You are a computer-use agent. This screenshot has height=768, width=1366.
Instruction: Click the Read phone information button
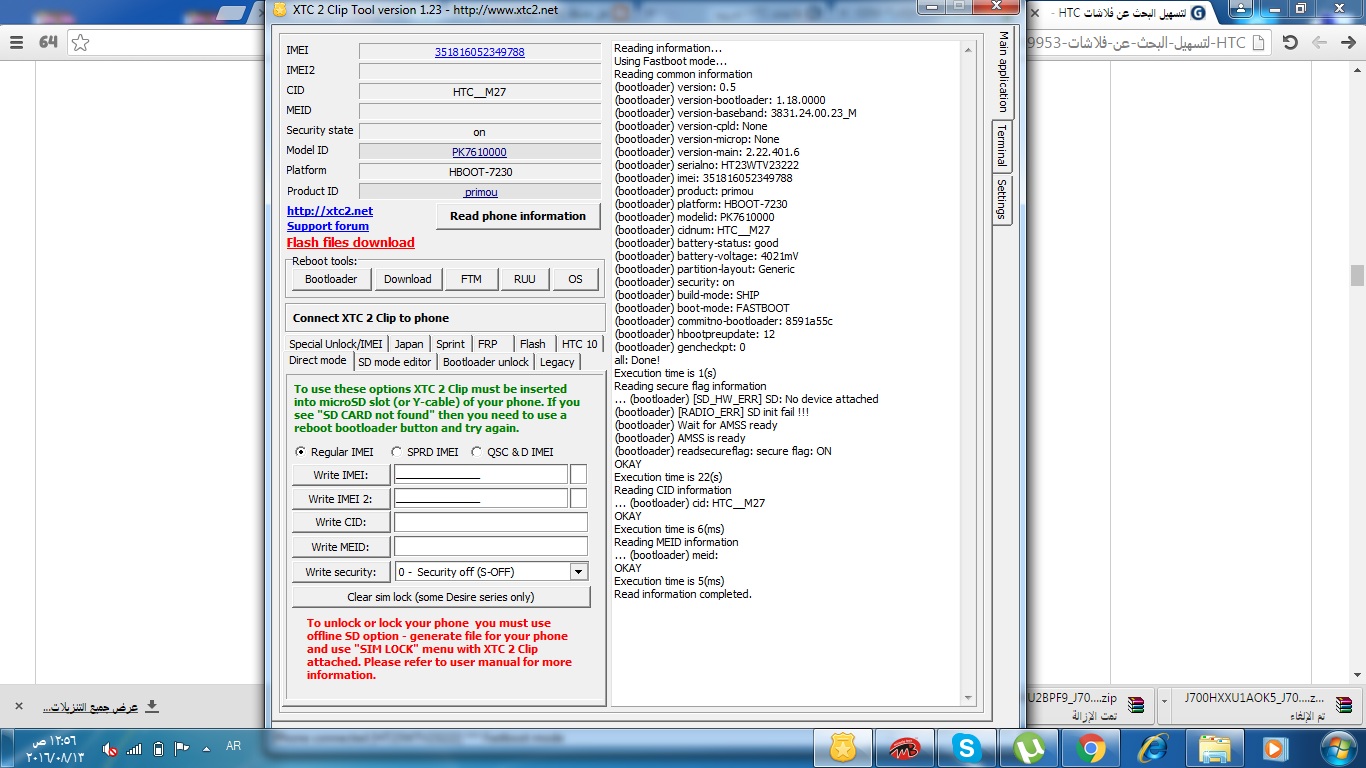[x=518, y=216]
